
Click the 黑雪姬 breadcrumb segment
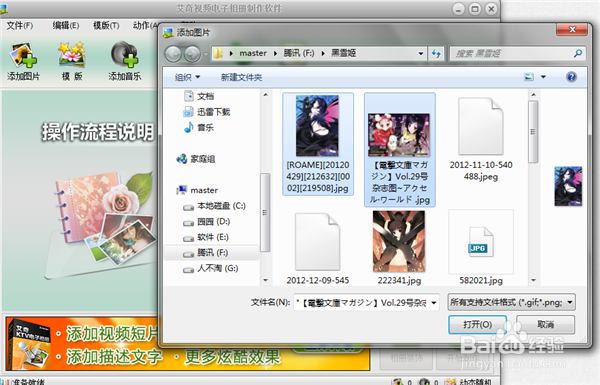tap(343, 53)
